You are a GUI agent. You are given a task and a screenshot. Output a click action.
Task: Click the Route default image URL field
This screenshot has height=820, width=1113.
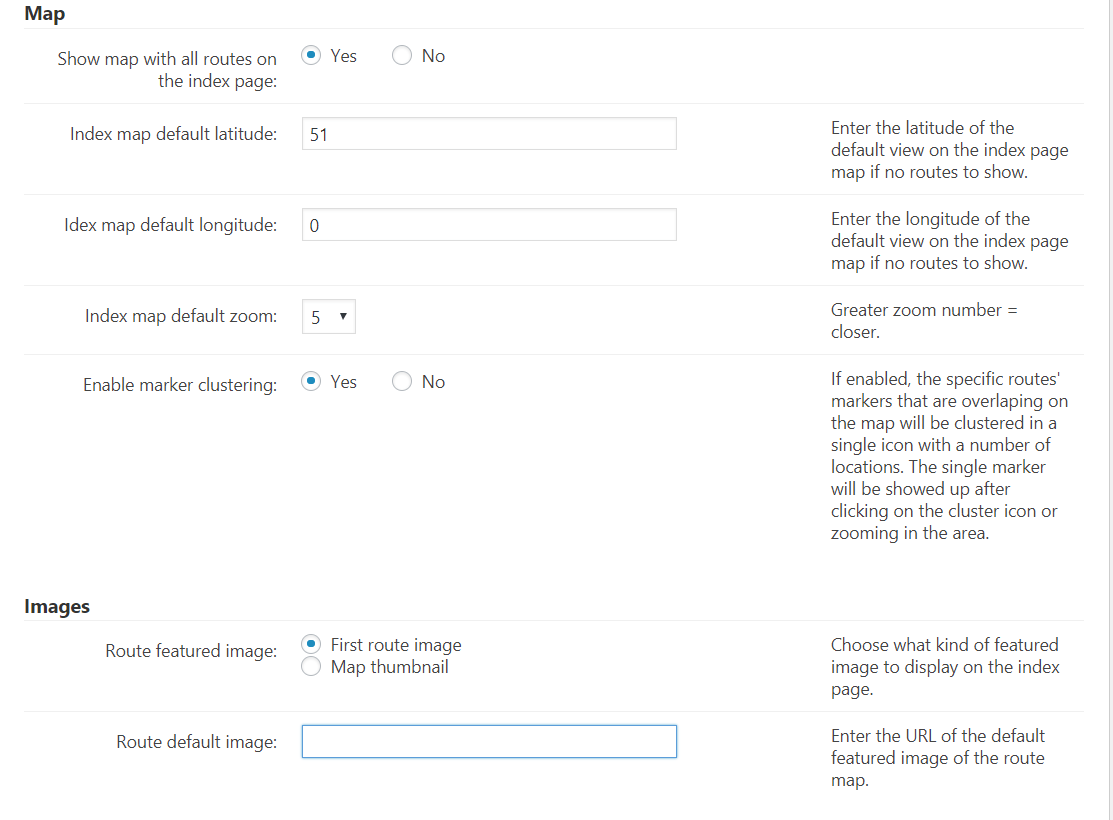pyautogui.click(x=489, y=741)
